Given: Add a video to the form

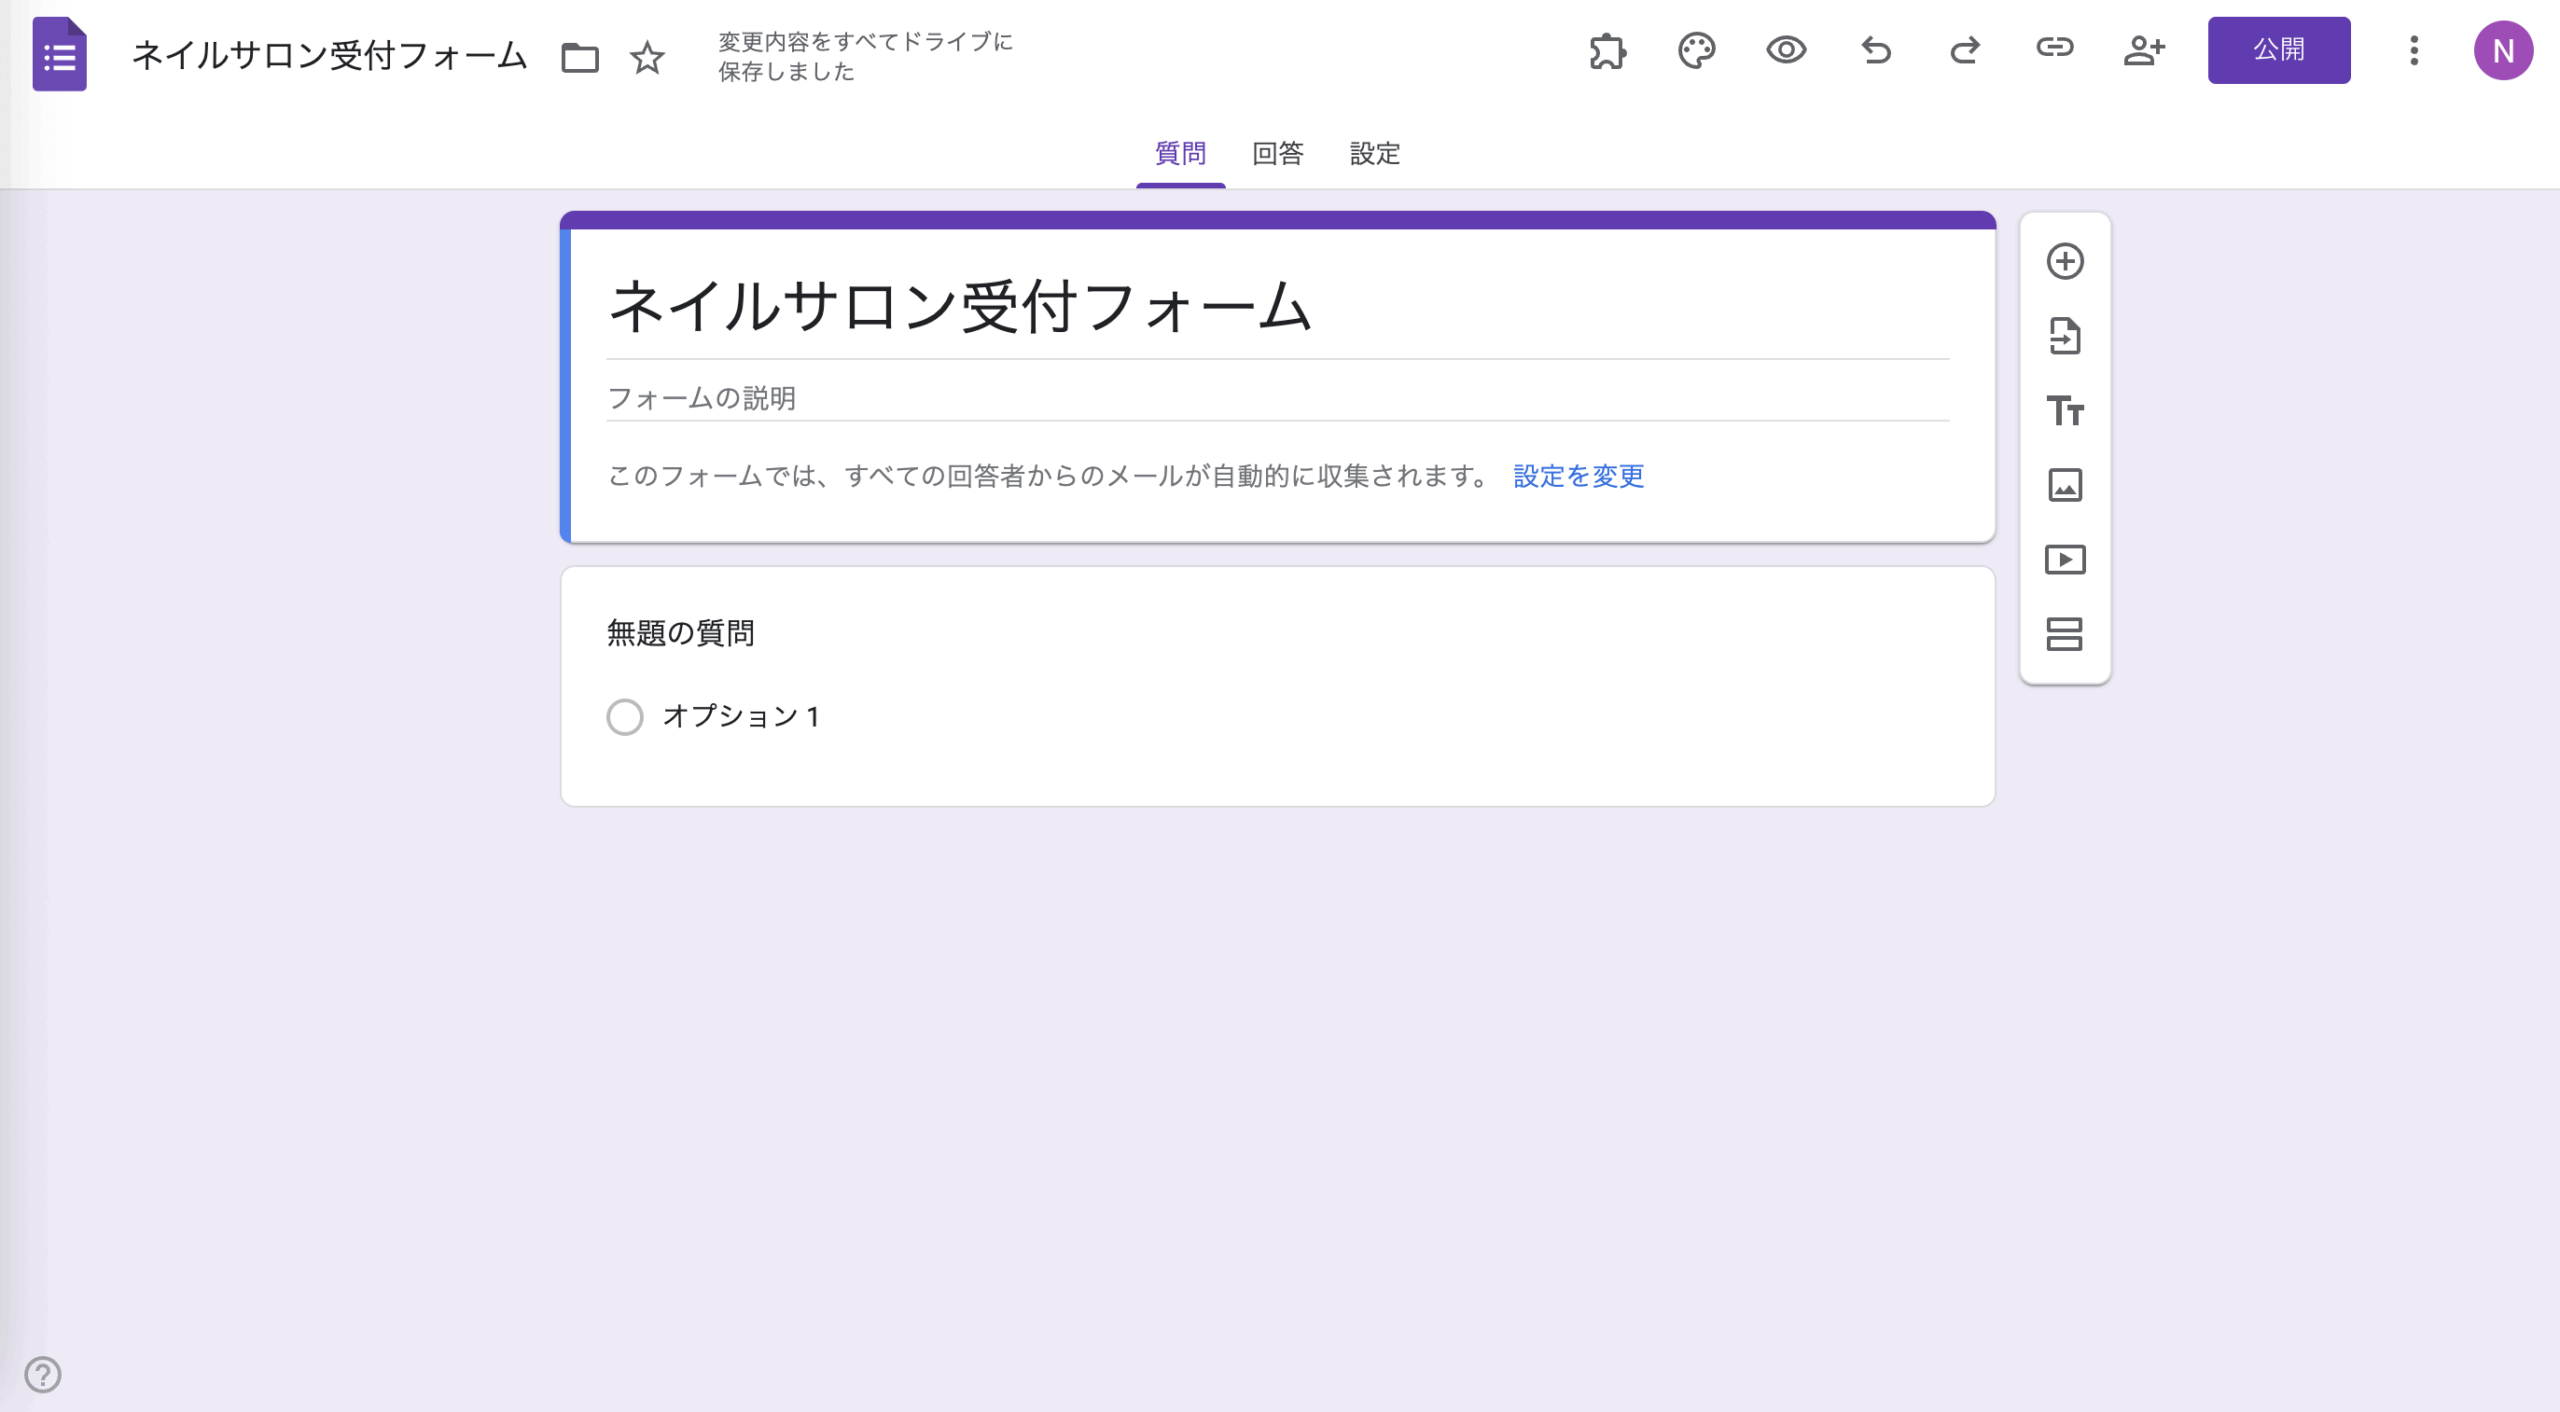Looking at the screenshot, I should [2065, 560].
